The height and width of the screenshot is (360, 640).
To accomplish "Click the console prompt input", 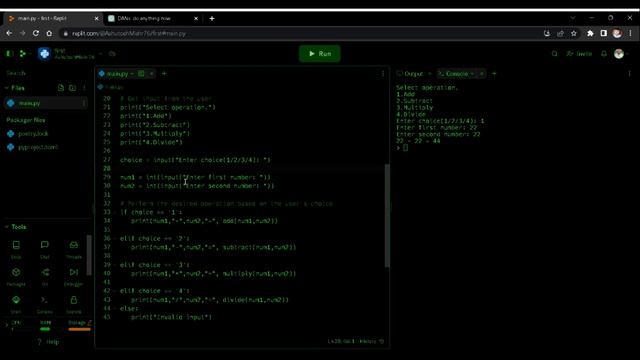I will (x=405, y=148).
